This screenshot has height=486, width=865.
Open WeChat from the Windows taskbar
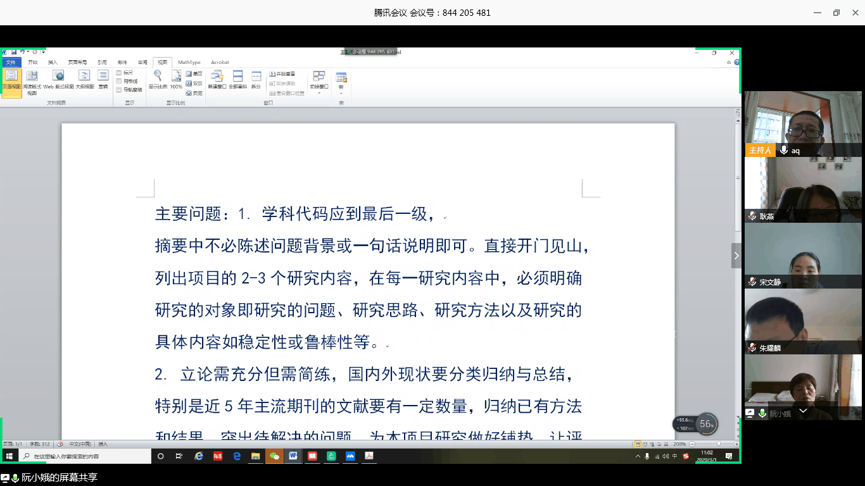pyautogui.click(x=274, y=456)
